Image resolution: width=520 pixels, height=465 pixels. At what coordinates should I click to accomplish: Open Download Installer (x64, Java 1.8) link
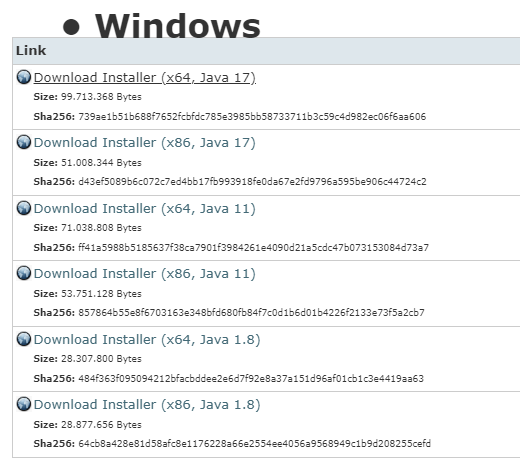click(147, 340)
